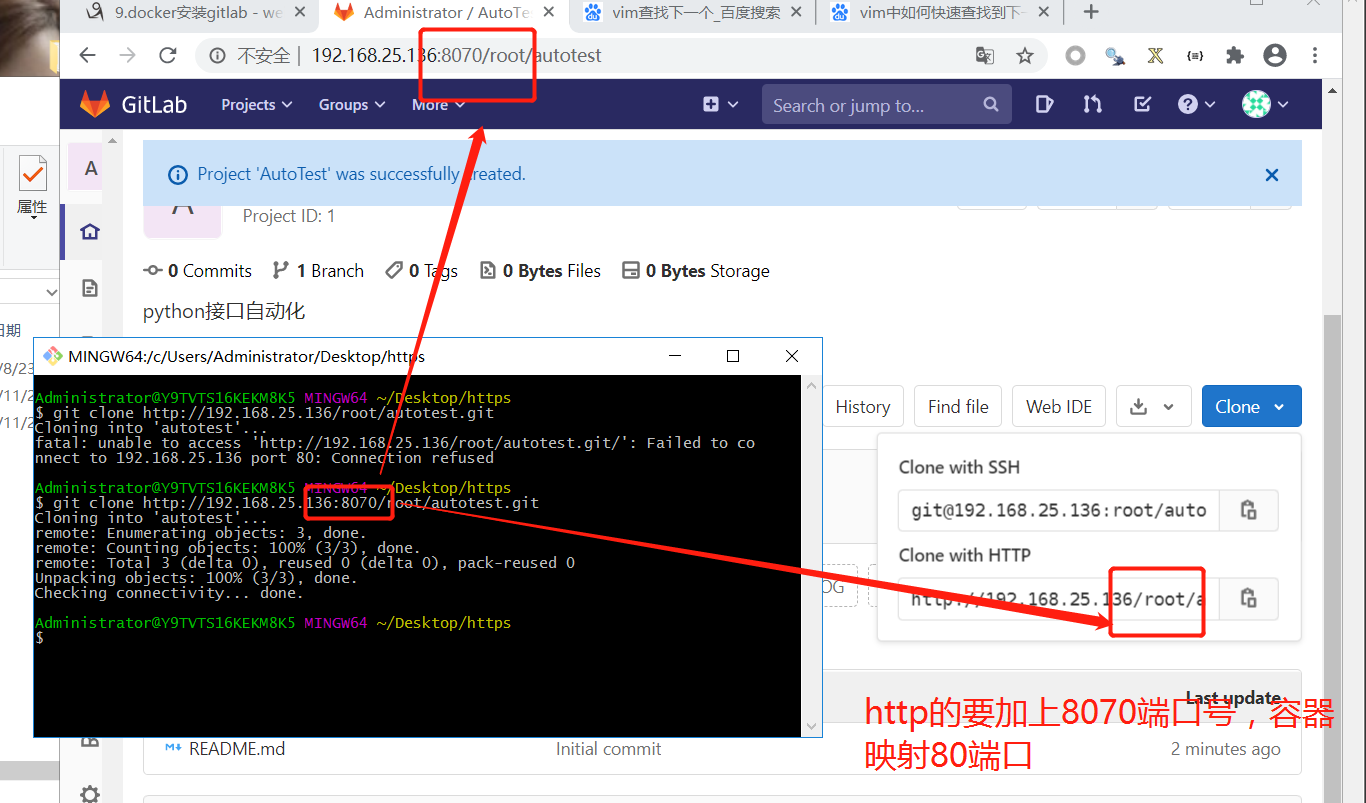Open the Extensions puzzle piece menu
This screenshot has width=1366, height=803.
[x=1235, y=56]
